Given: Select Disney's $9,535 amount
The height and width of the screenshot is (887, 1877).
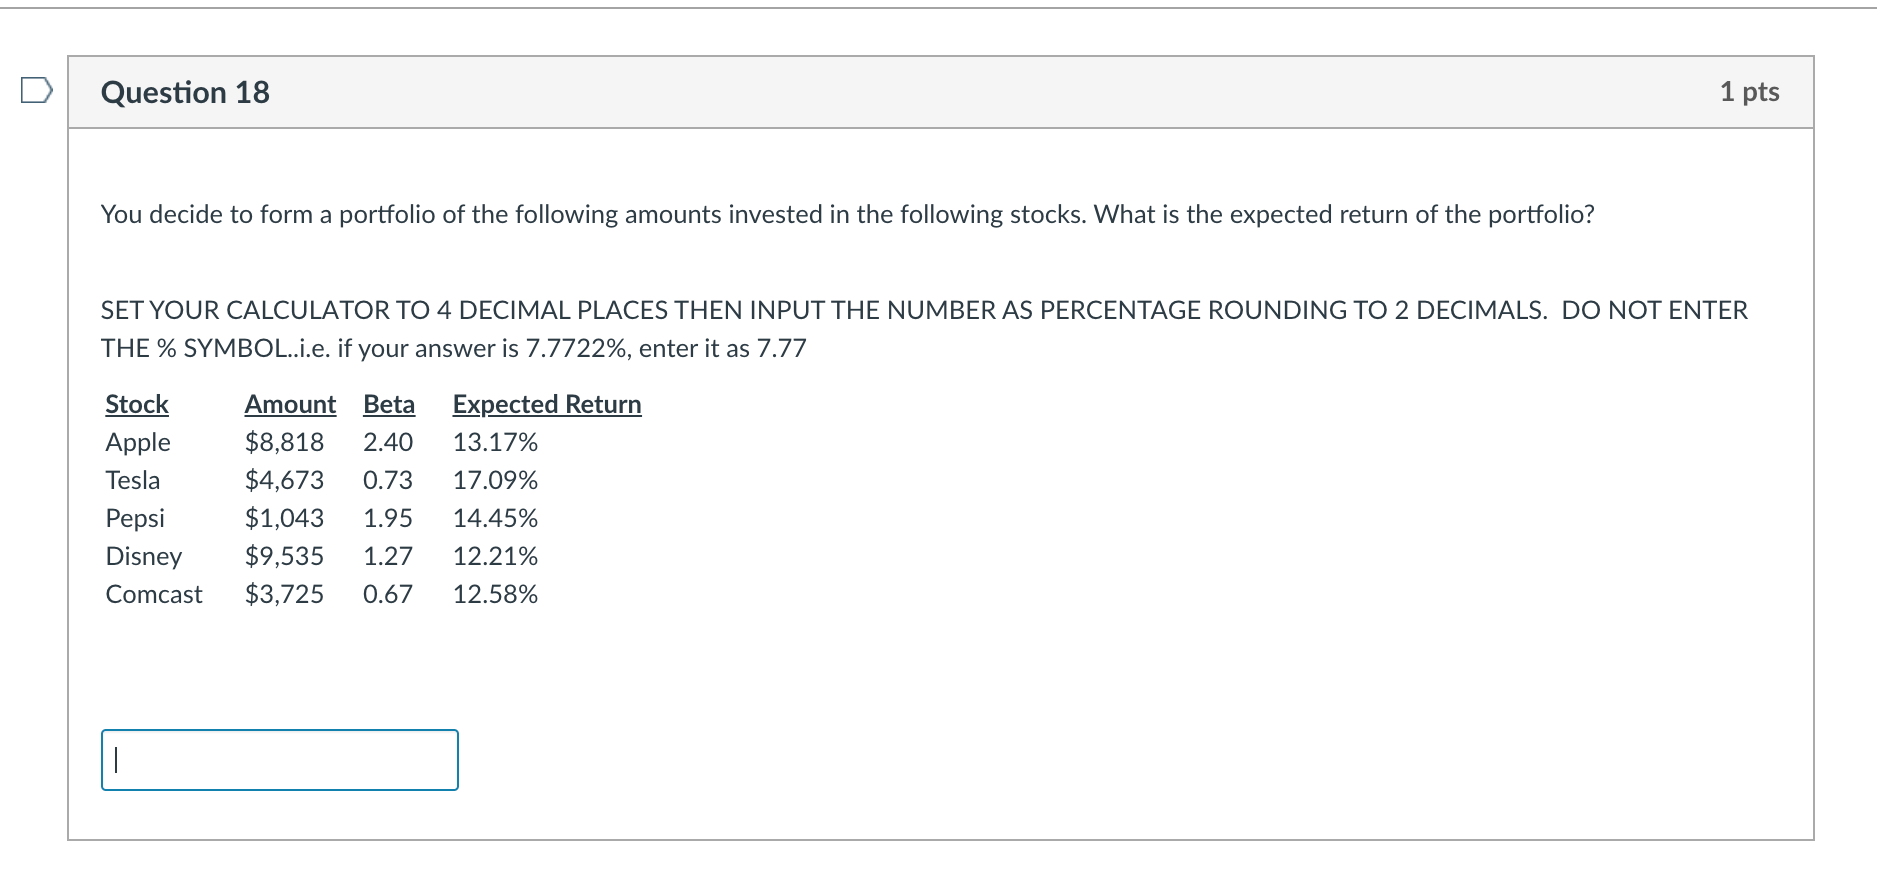Looking at the screenshot, I should tap(284, 556).
